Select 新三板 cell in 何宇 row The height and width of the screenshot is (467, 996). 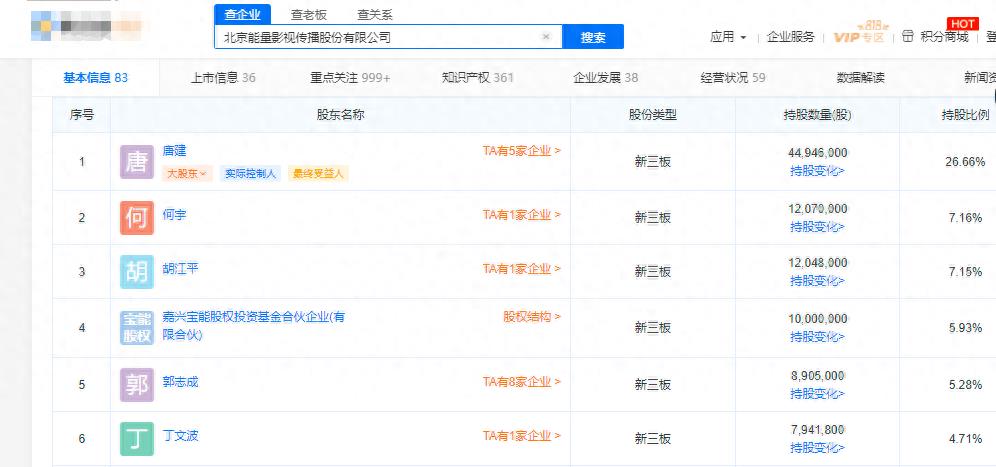click(653, 218)
